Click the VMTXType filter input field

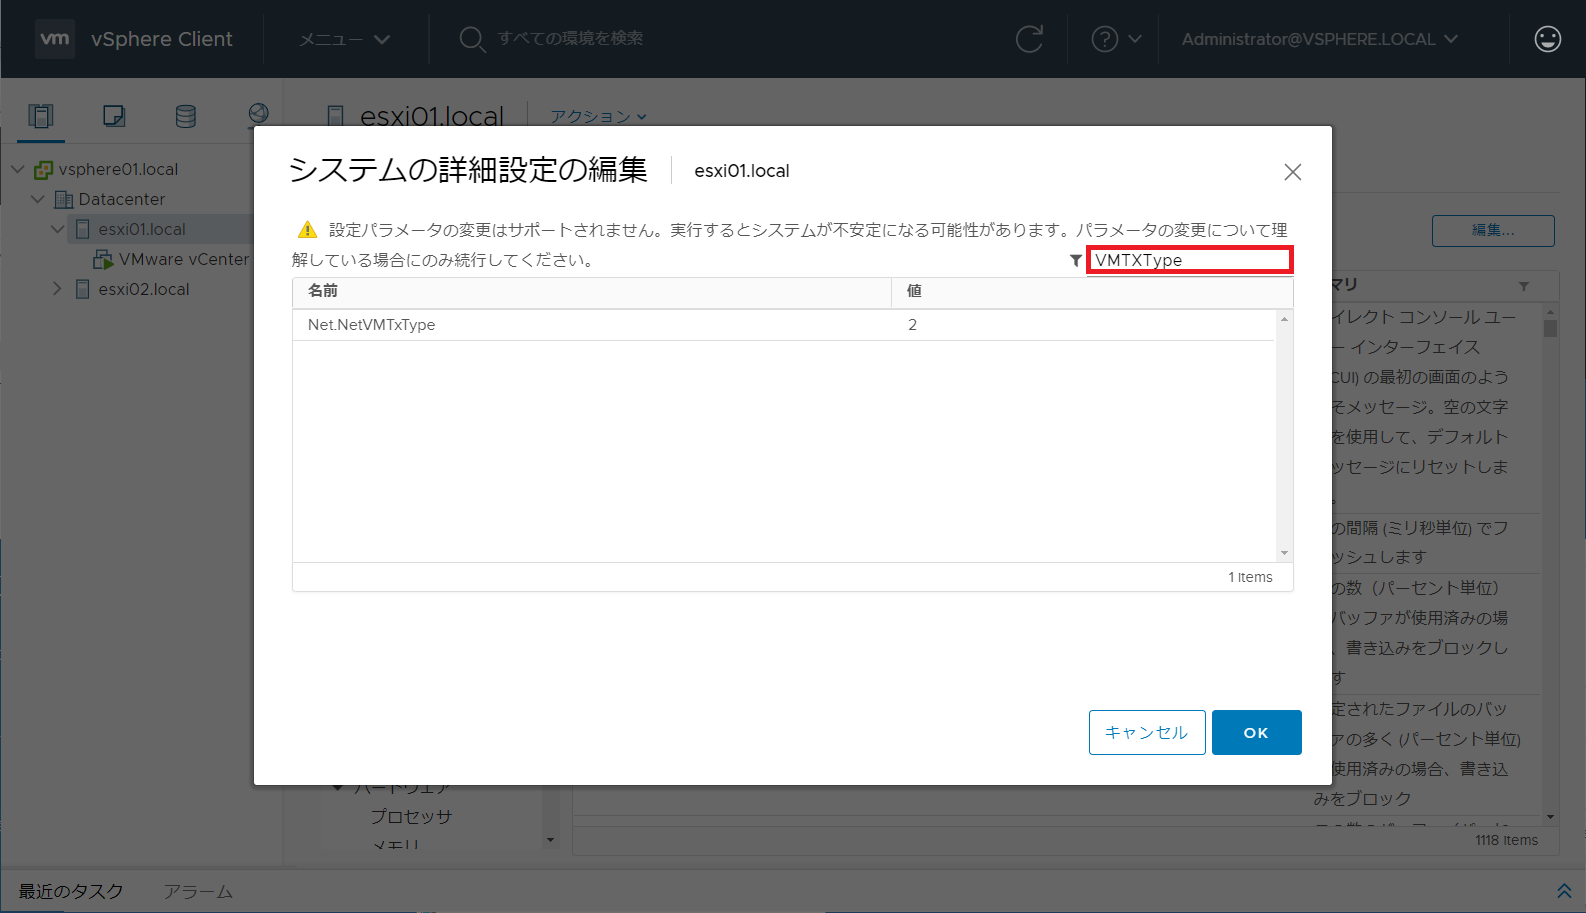[1190, 260]
